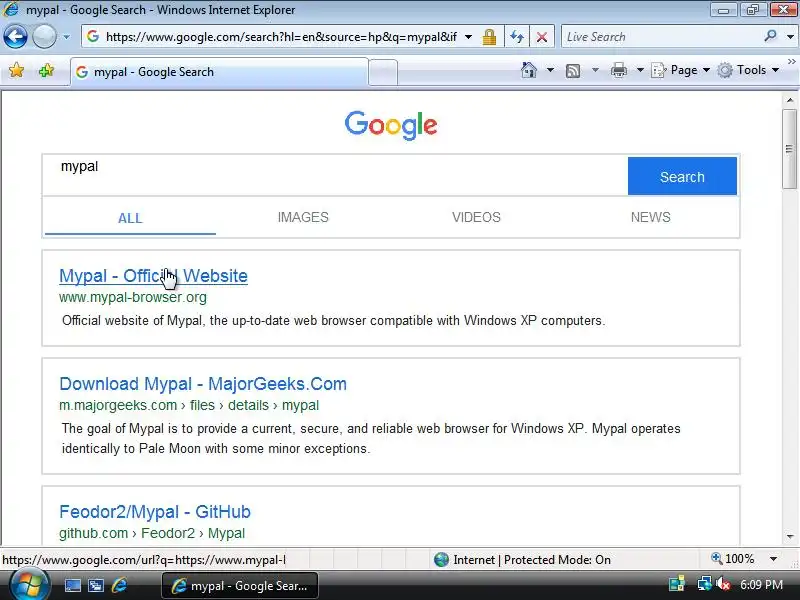Screen dimensions: 800x600
Task: Expand the Feeds dropdown arrow
Action: point(595,70)
